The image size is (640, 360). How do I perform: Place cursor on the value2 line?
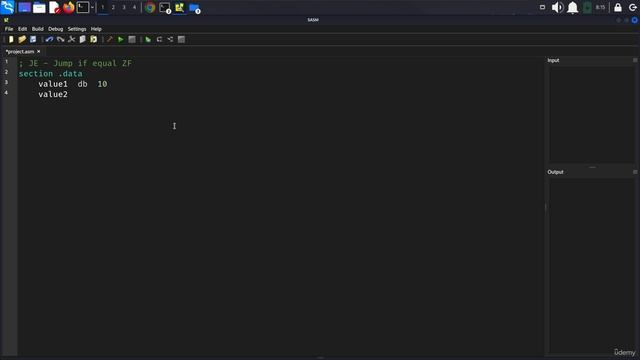point(53,94)
